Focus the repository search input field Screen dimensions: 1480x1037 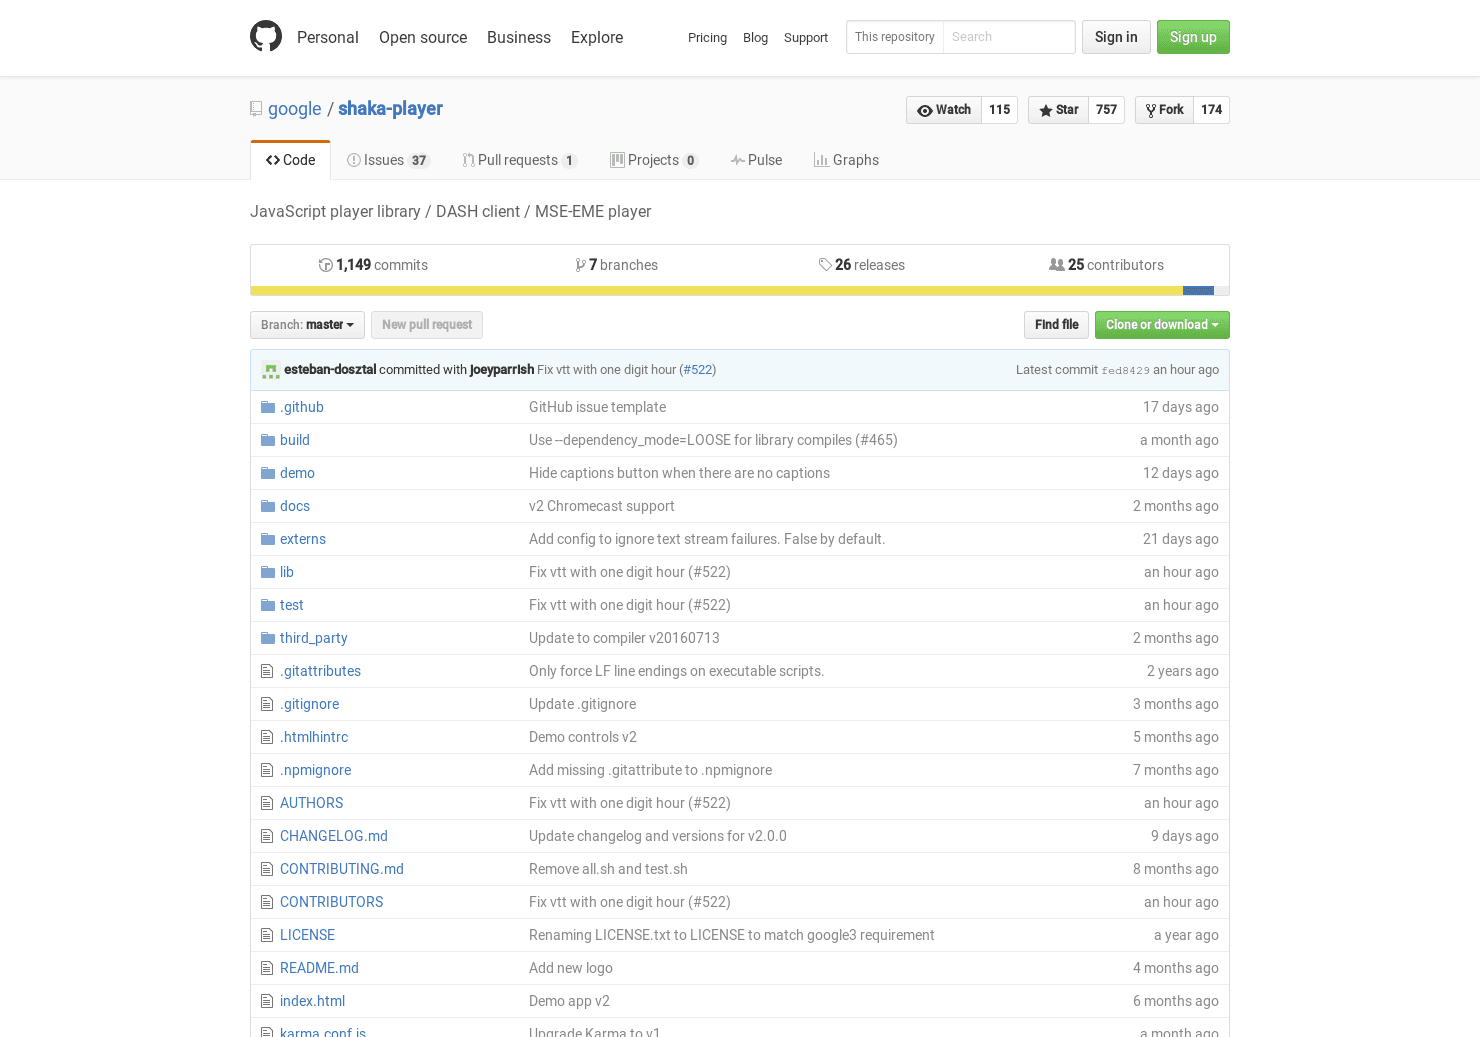point(1008,37)
